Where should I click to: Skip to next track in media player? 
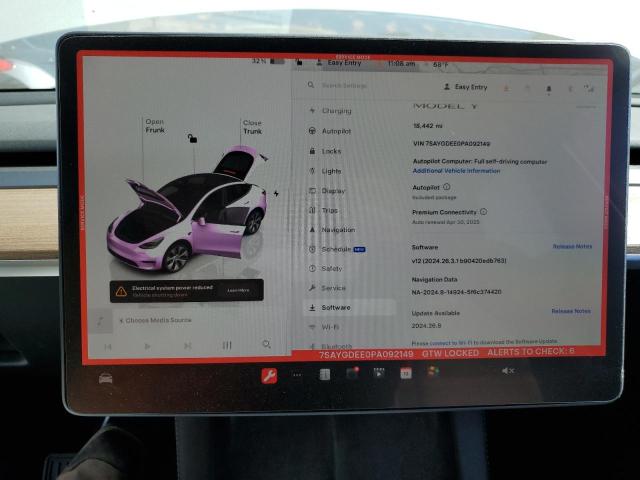point(187,346)
